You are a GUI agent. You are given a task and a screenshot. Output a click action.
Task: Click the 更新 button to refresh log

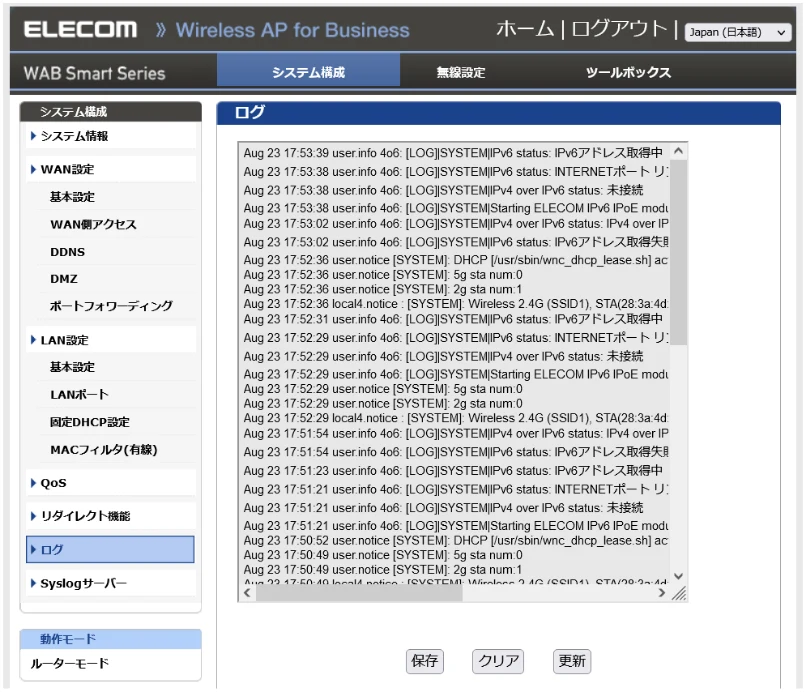[572, 661]
